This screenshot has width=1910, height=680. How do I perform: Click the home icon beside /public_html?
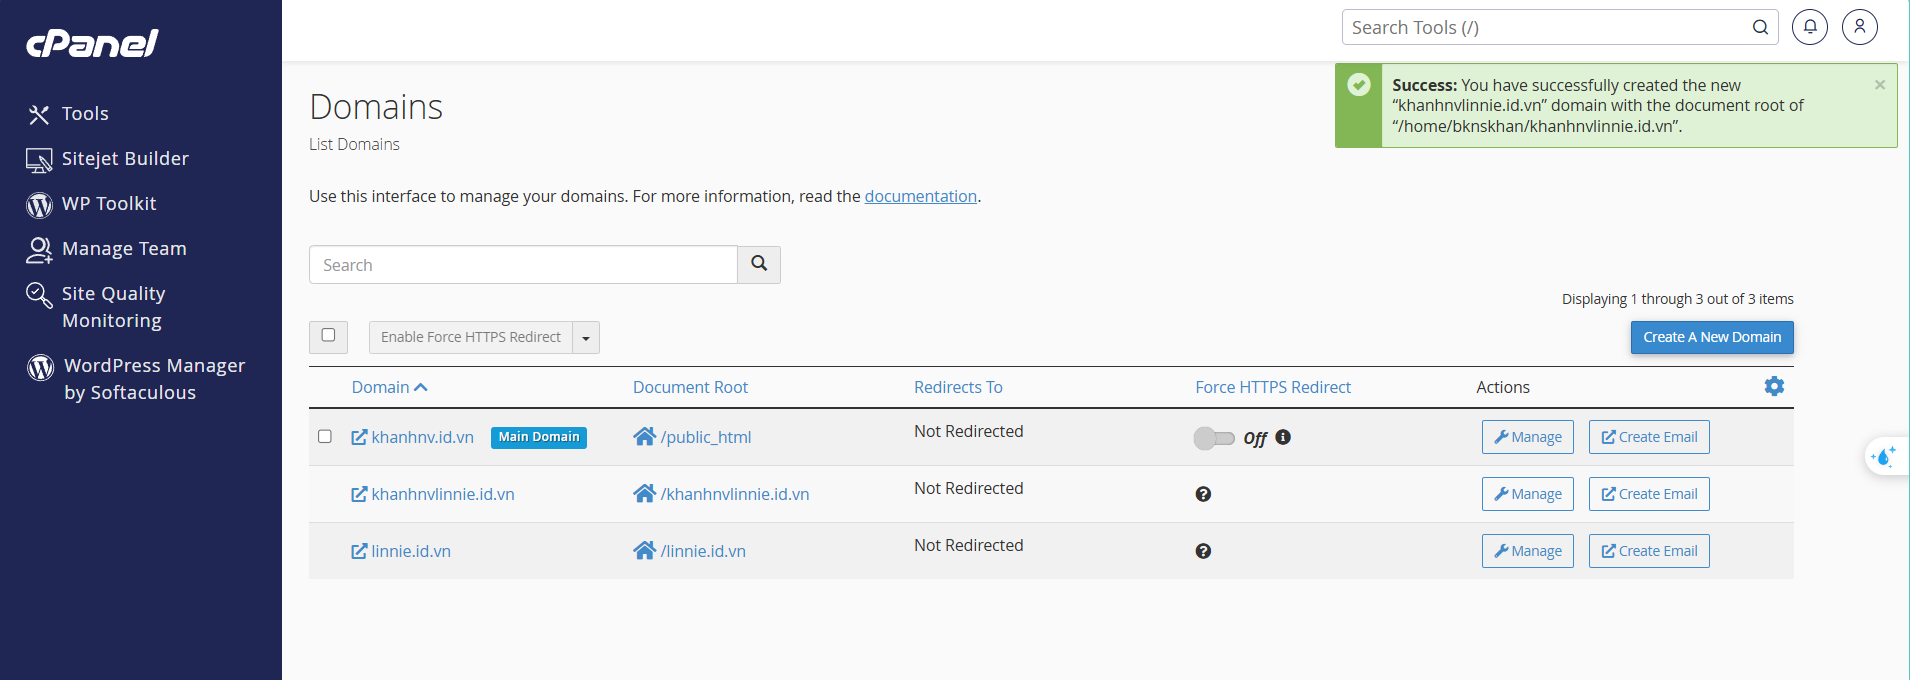[644, 437]
